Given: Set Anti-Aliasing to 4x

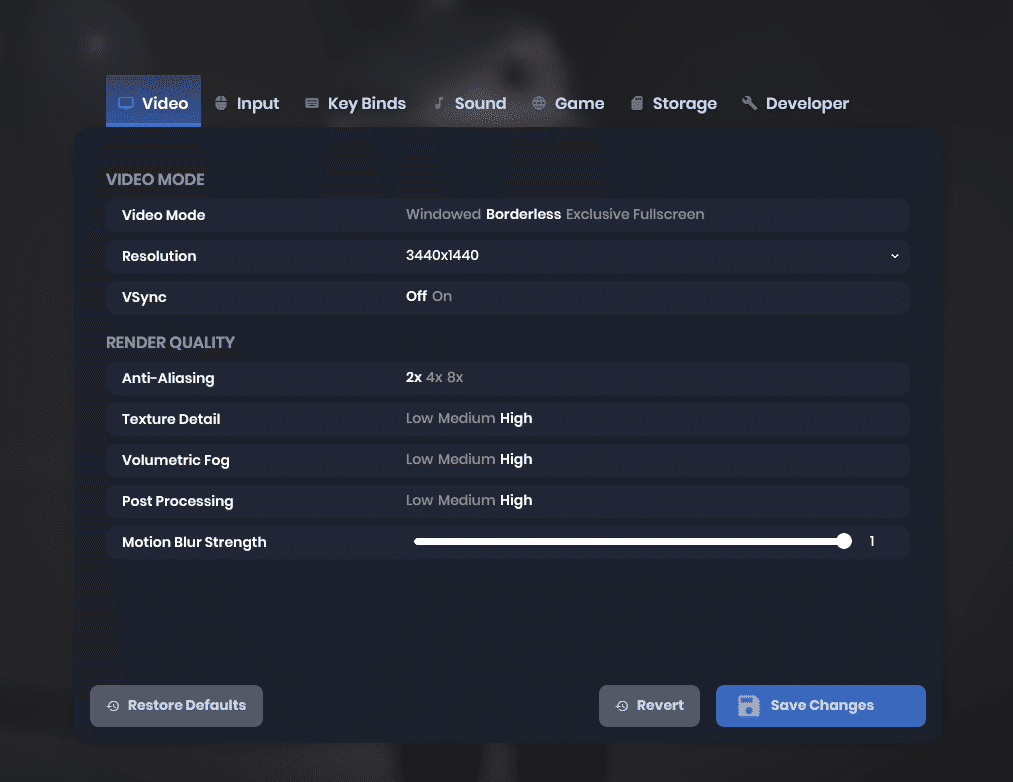Looking at the screenshot, I should coord(434,377).
